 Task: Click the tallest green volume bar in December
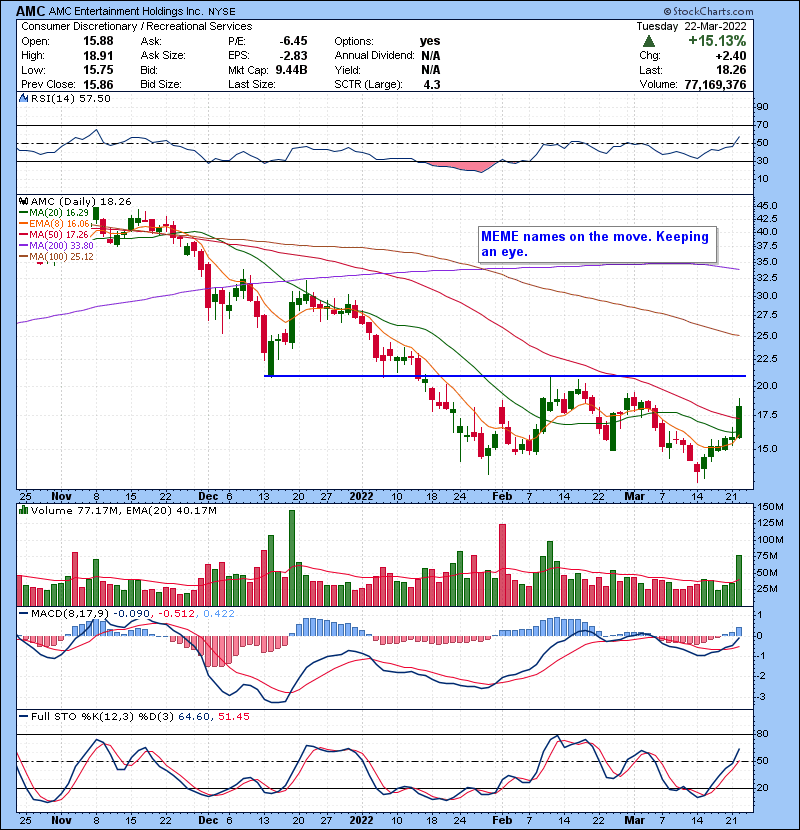[x=292, y=558]
